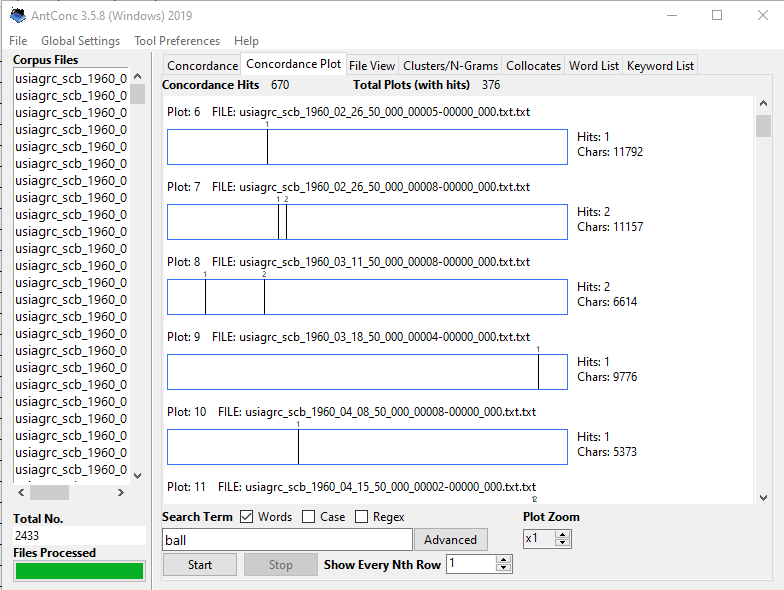This screenshot has width=784, height=590.
Task: Increase Show Every Nth Row value
Action: [503, 559]
